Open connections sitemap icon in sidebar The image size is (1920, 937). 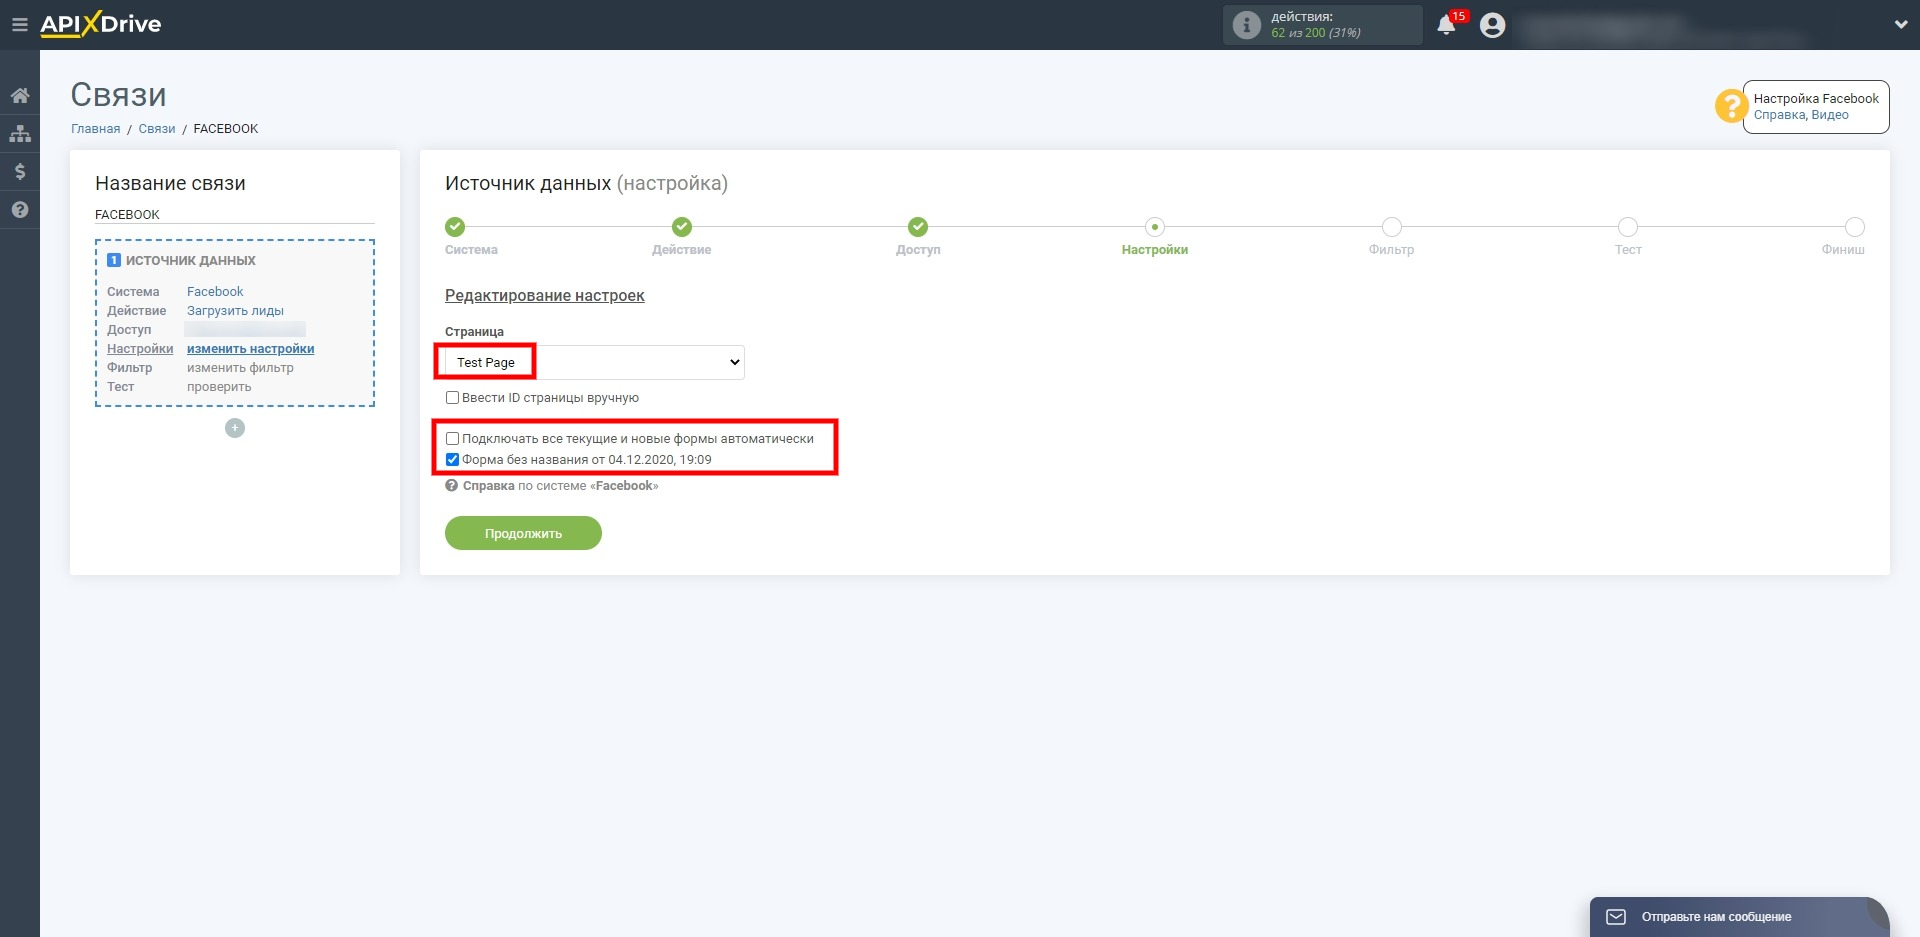click(x=20, y=134)
